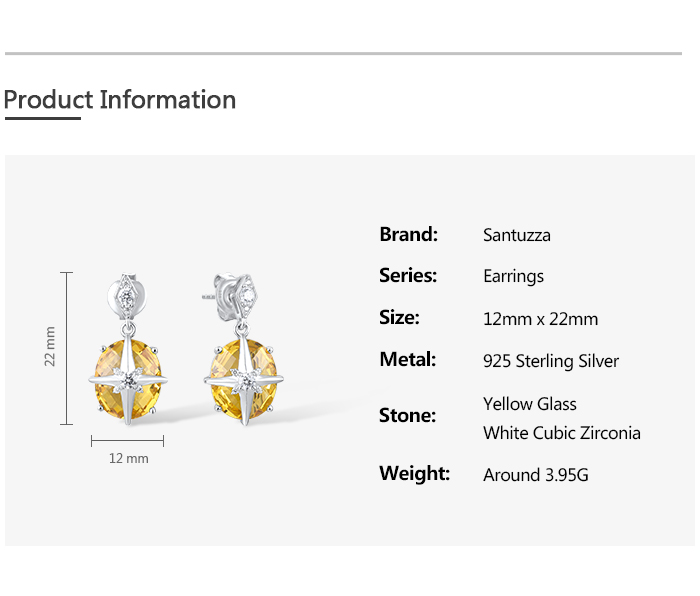Click the Yellow Glass stone text
Viewport: 700px width, 596px height.
click(529, 404)
